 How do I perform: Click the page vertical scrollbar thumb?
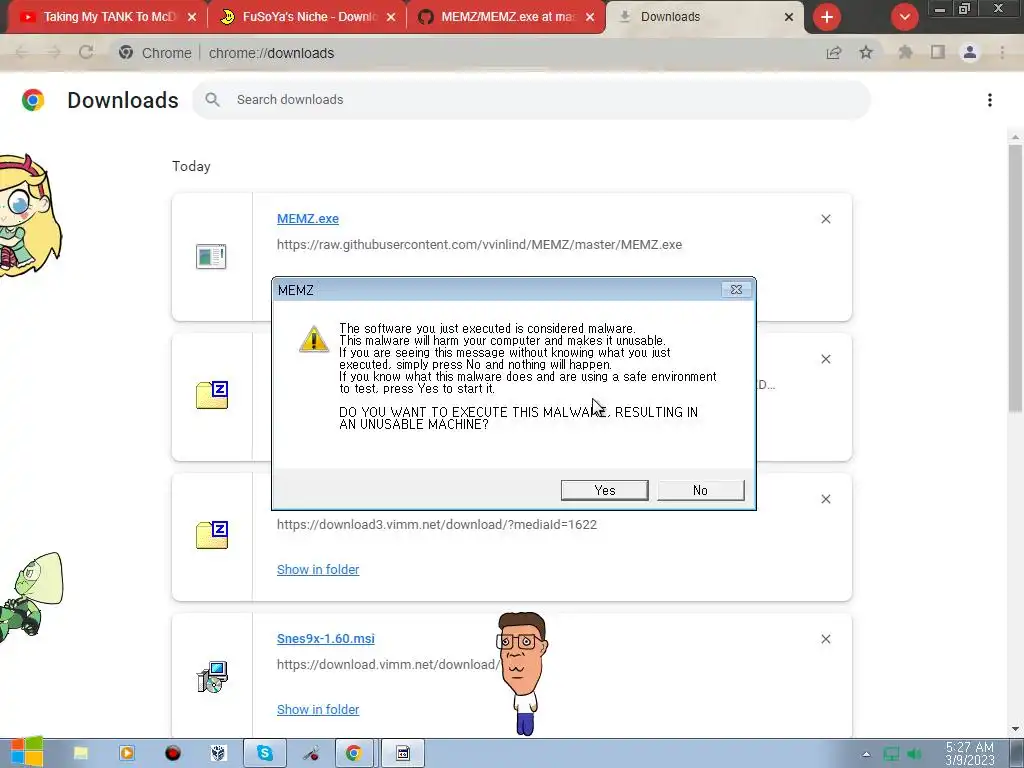click(x=1015, y=278)
